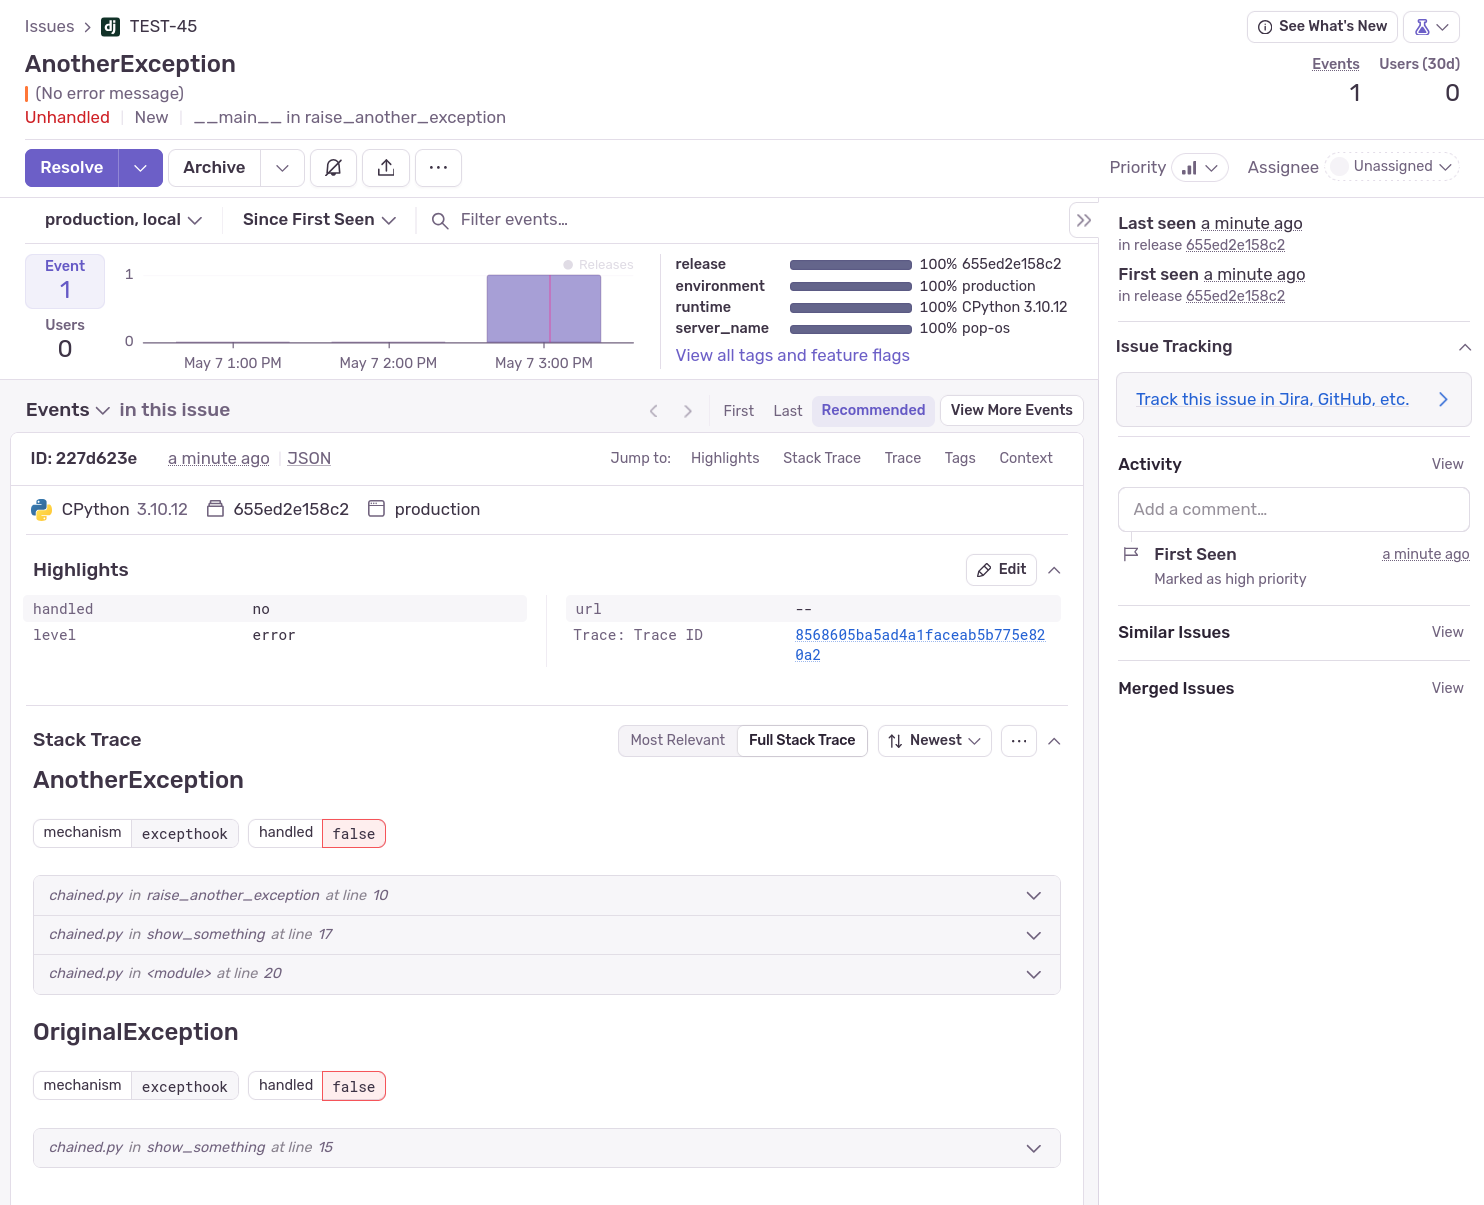1484x1205 pixels.
Task: Open the trace ID 8568605ba5ad4a1faceab5b775e82 link
Action: point(920,645)
